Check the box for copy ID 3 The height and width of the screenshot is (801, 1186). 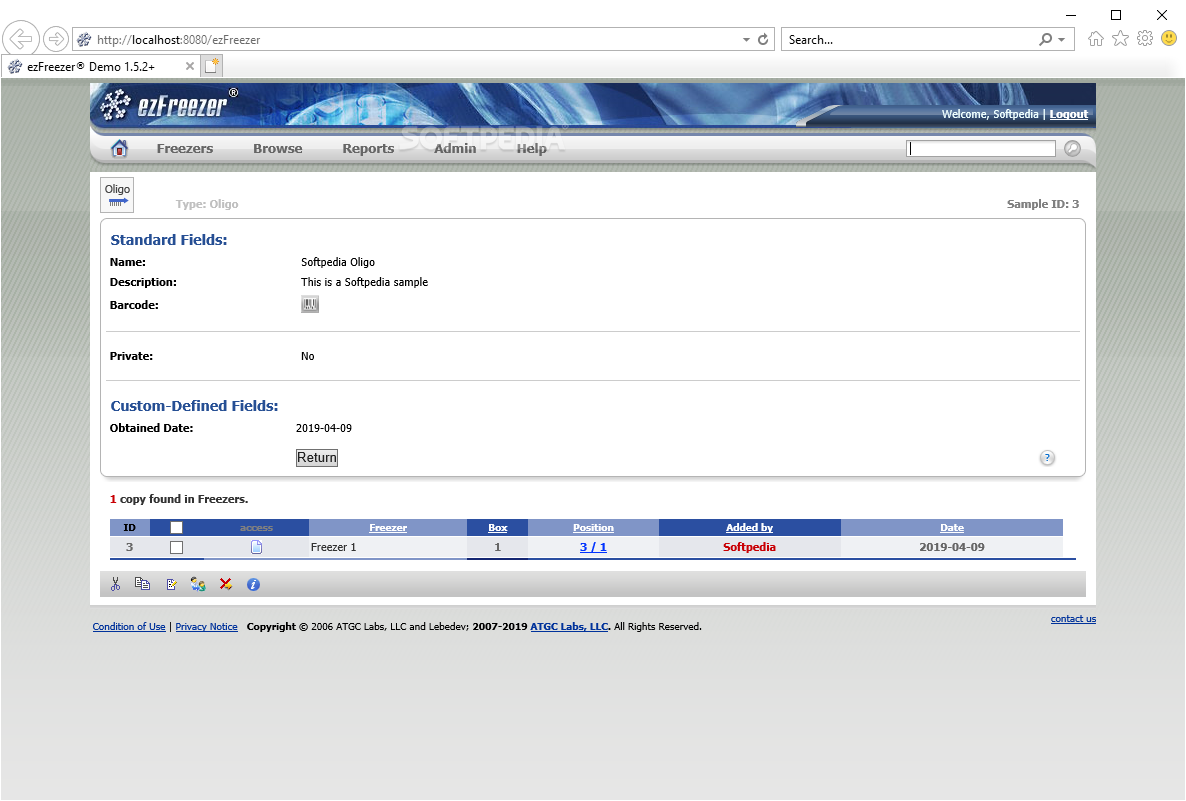pos(176,547)
